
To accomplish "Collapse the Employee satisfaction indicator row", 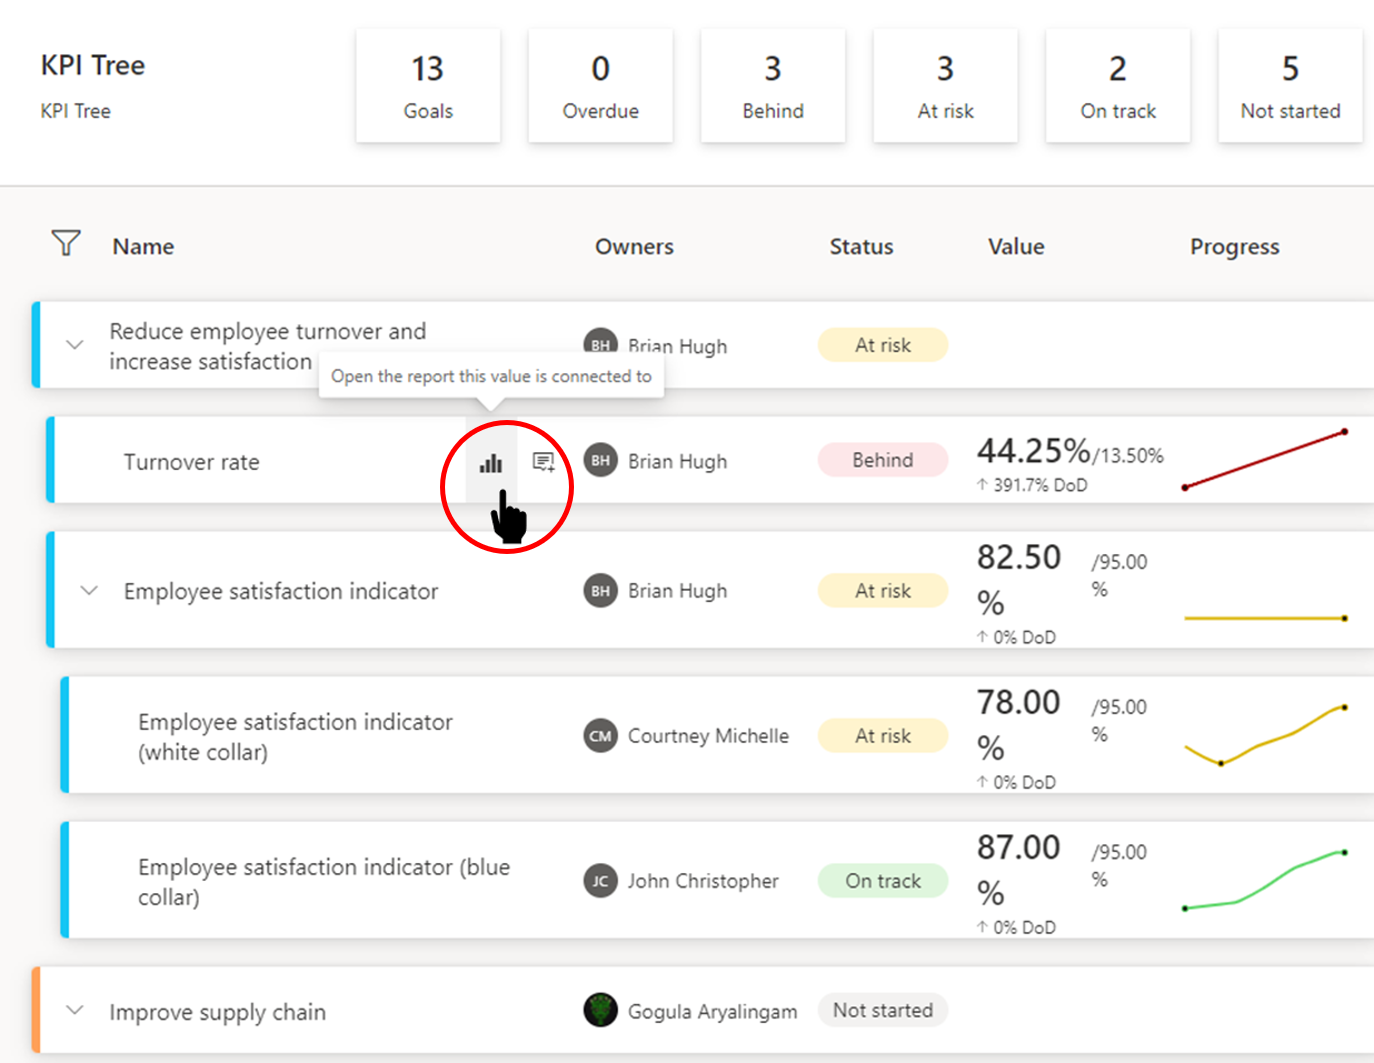I will tap(88, 590).
